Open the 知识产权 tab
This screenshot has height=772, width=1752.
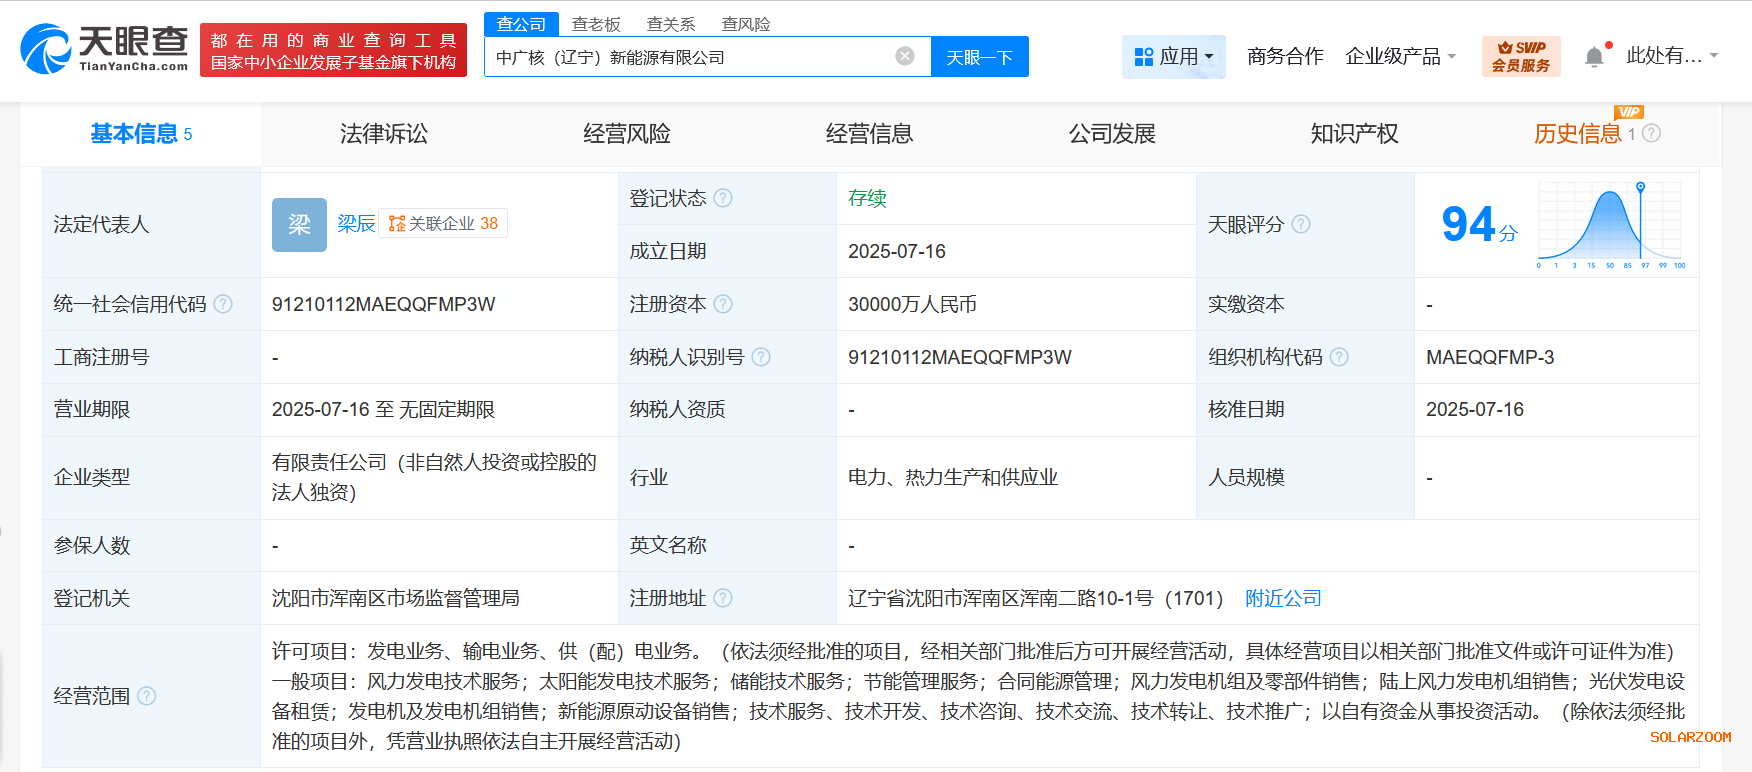pyautogui.click(x=1354, y=134)
